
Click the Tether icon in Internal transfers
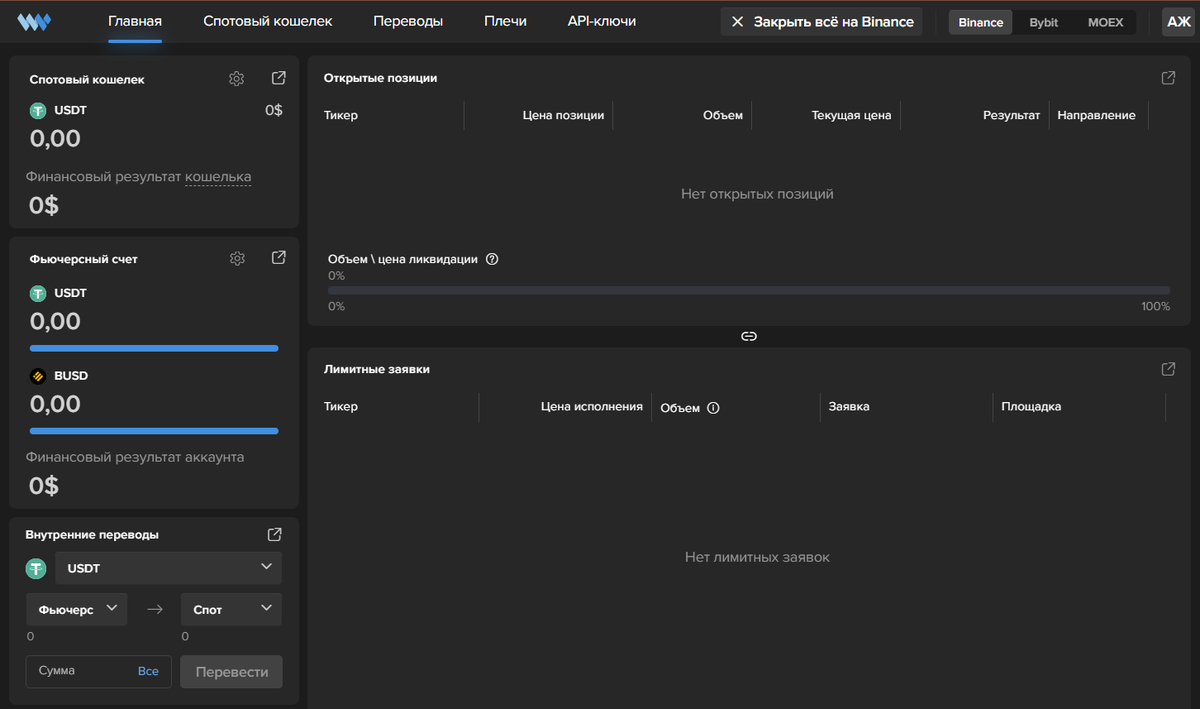click(x=36, y=568)
